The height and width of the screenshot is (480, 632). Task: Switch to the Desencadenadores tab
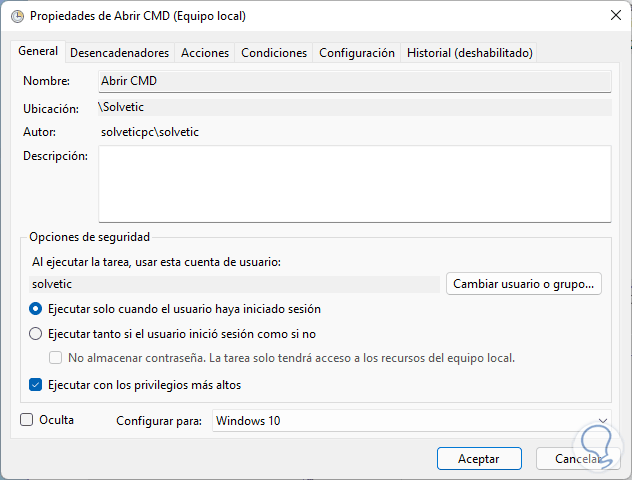(119, 53)
